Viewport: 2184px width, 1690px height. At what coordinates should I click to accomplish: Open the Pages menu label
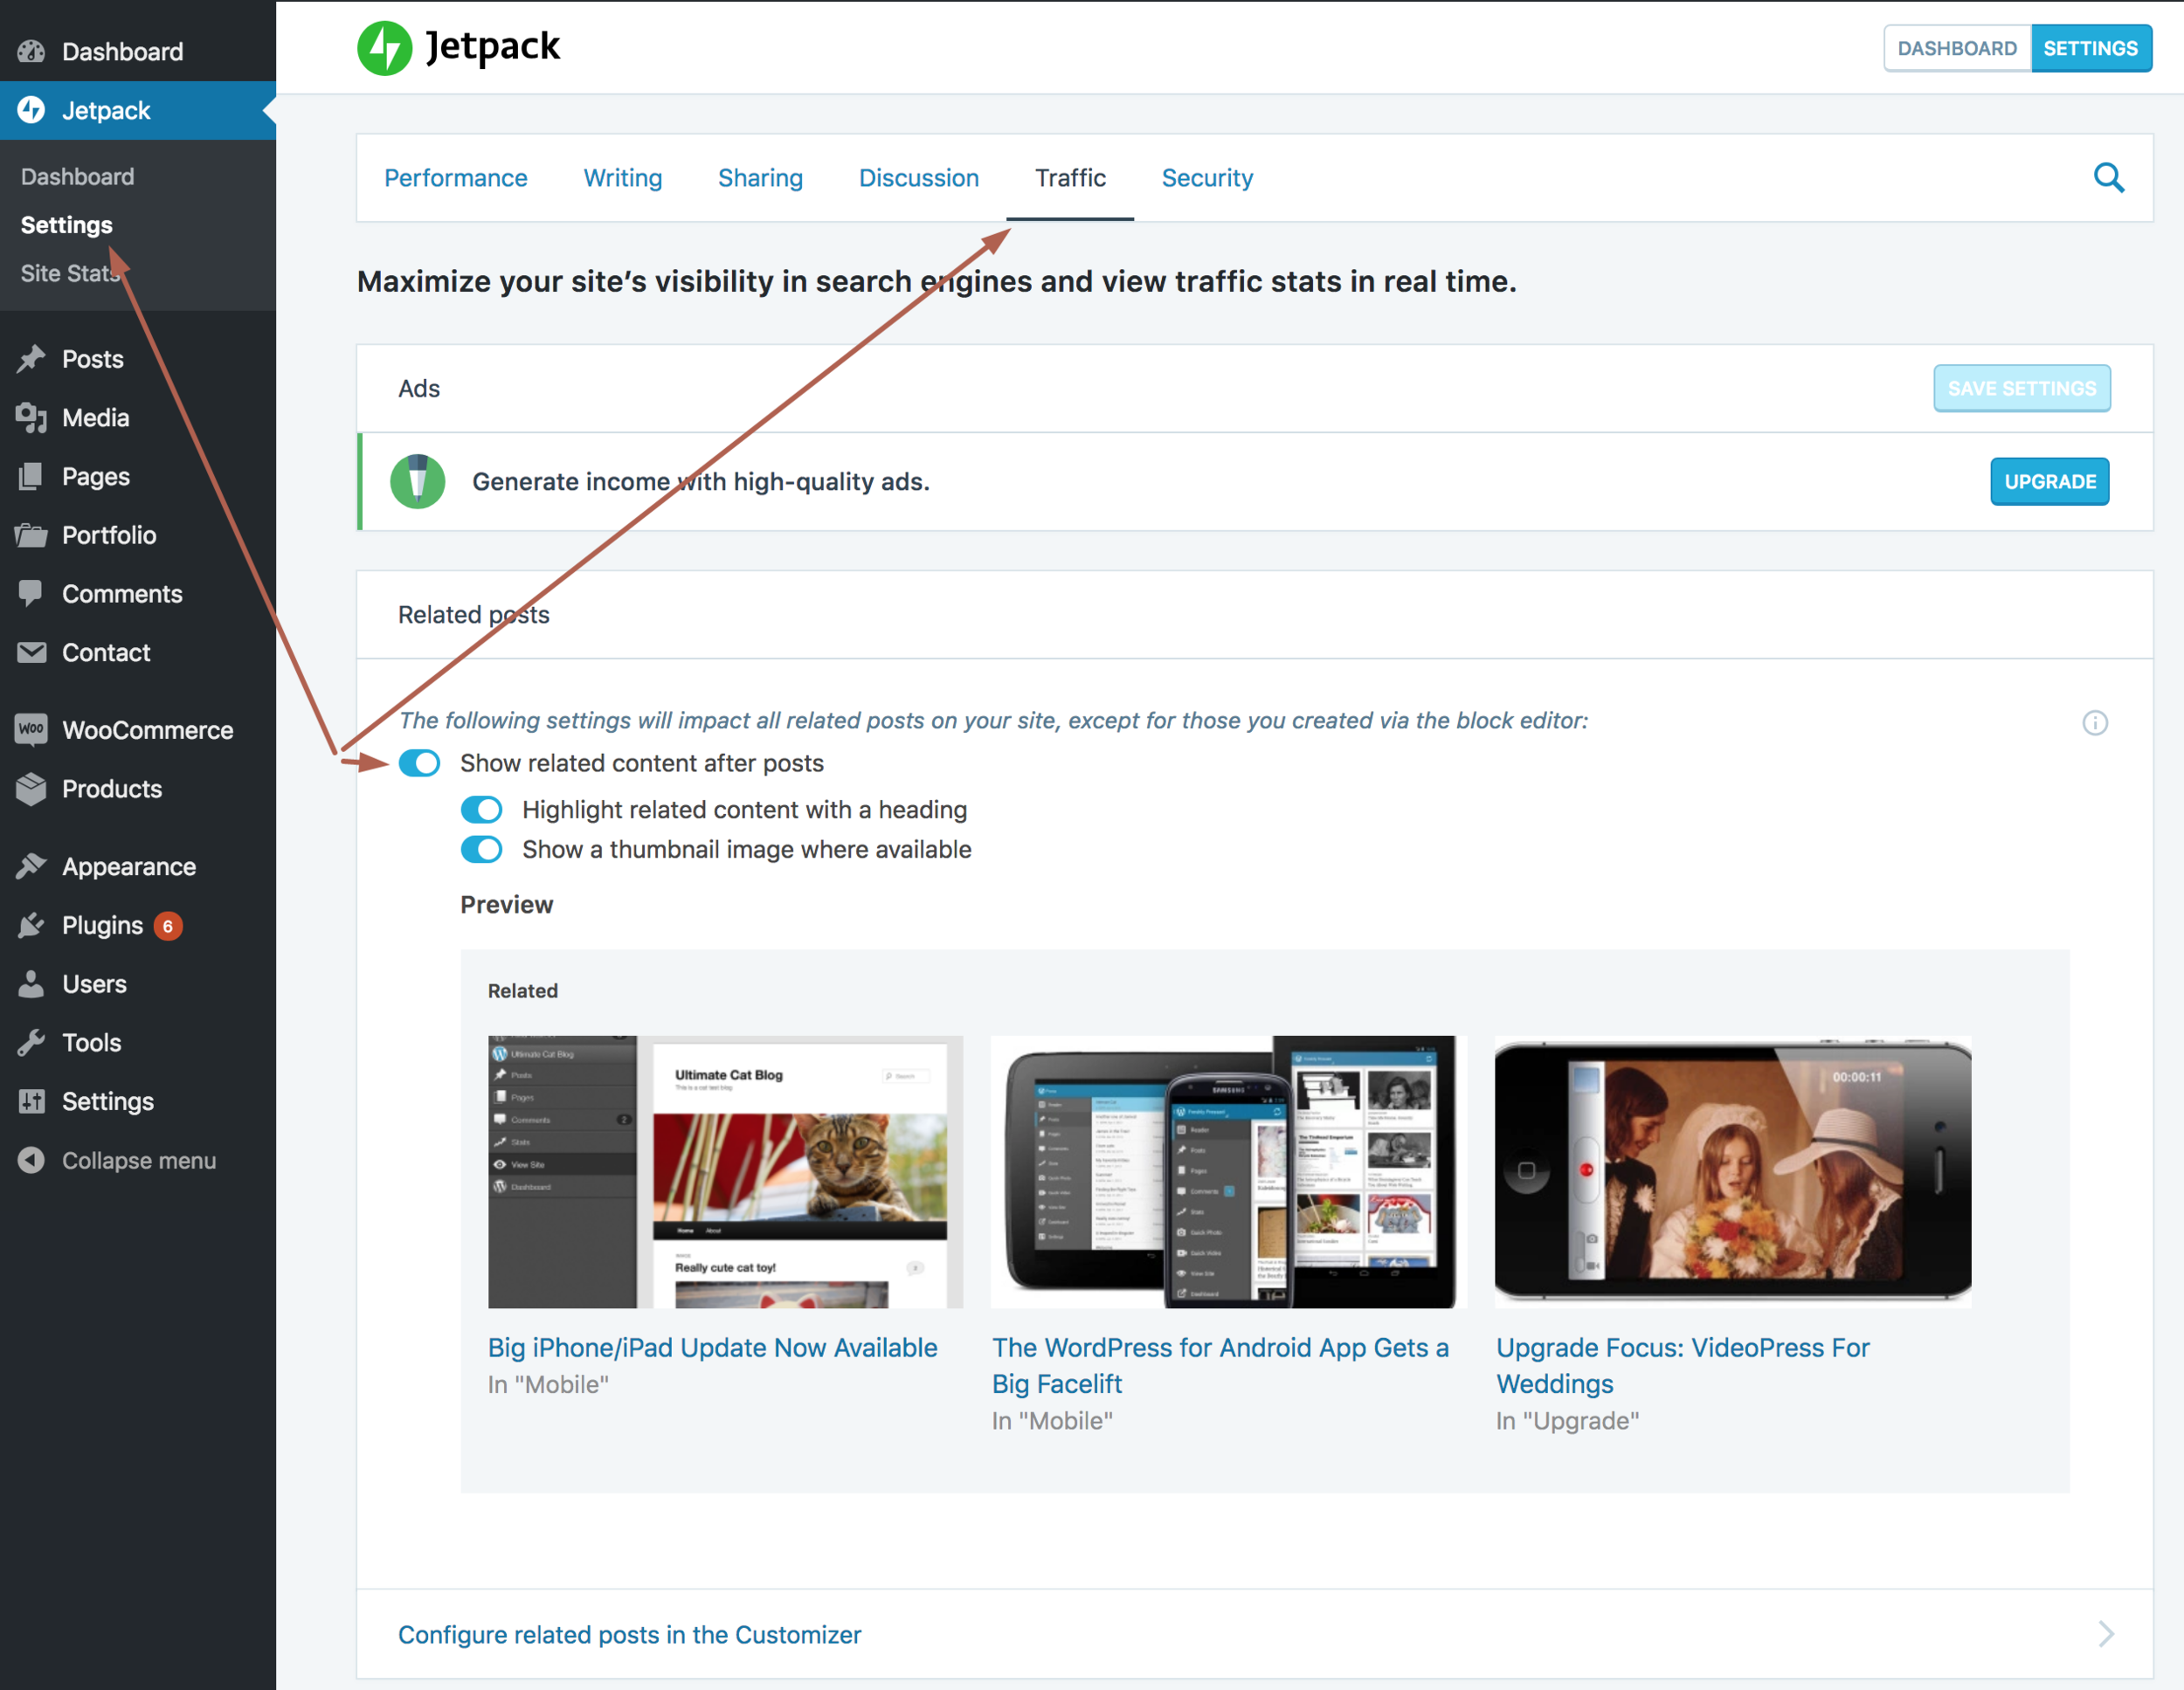coord(96,477)
